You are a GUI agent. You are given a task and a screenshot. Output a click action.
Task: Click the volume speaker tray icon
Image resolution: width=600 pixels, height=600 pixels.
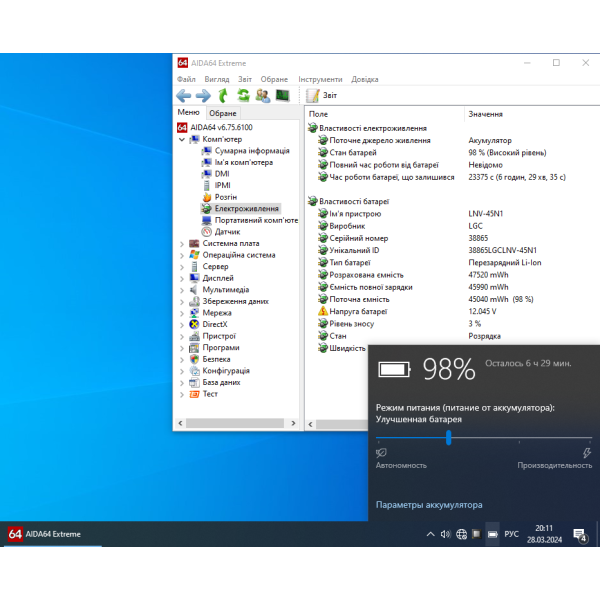click(x=445, y=534)
